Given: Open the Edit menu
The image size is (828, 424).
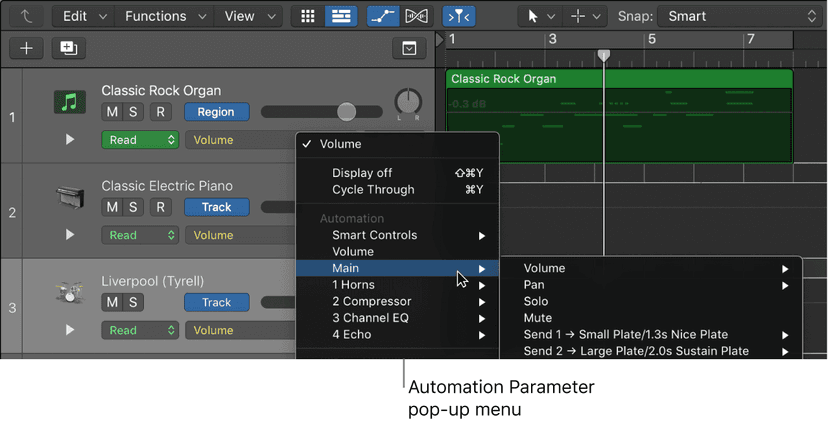Looking at the screenshot, I should 83,16.
